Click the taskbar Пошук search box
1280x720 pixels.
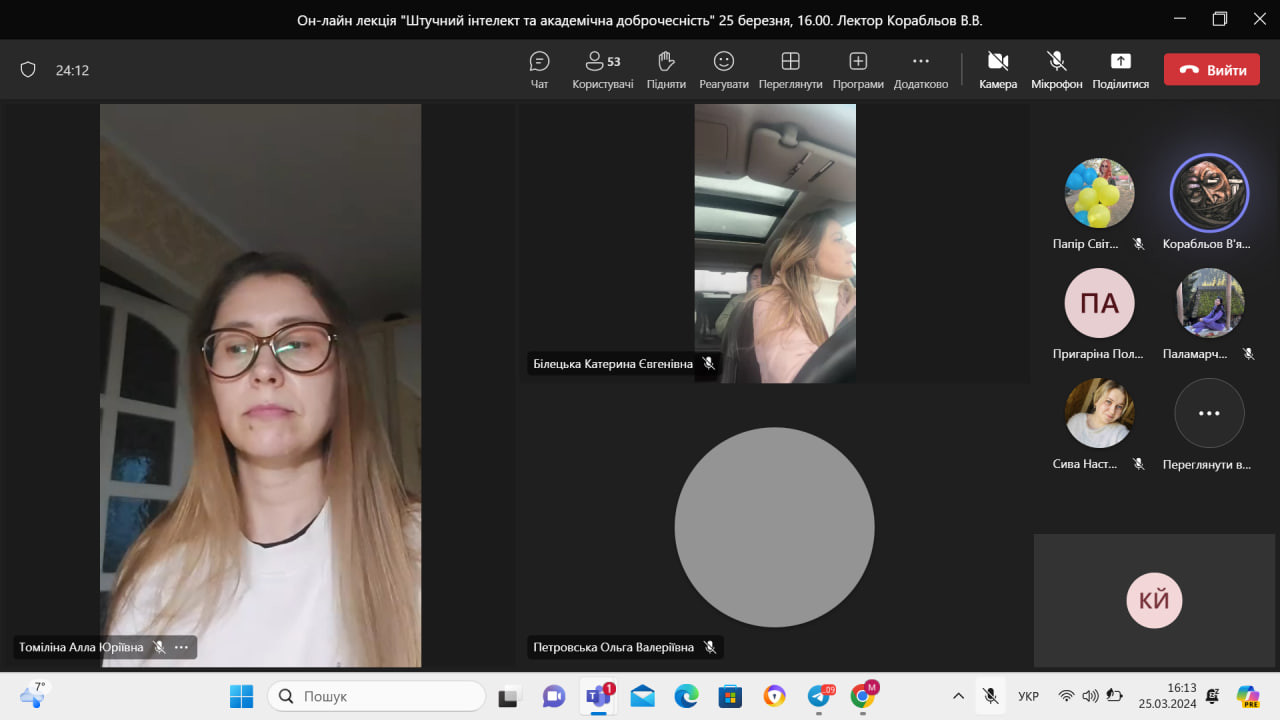pos(376,696)
